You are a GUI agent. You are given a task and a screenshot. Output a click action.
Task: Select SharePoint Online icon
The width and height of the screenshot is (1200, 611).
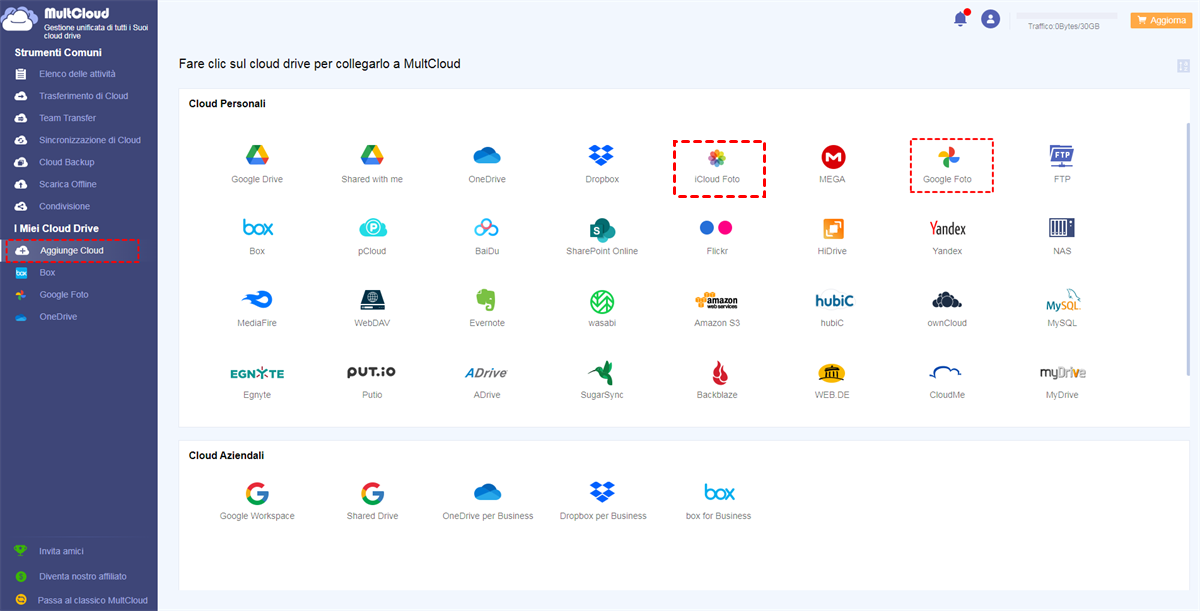[602, 228]
